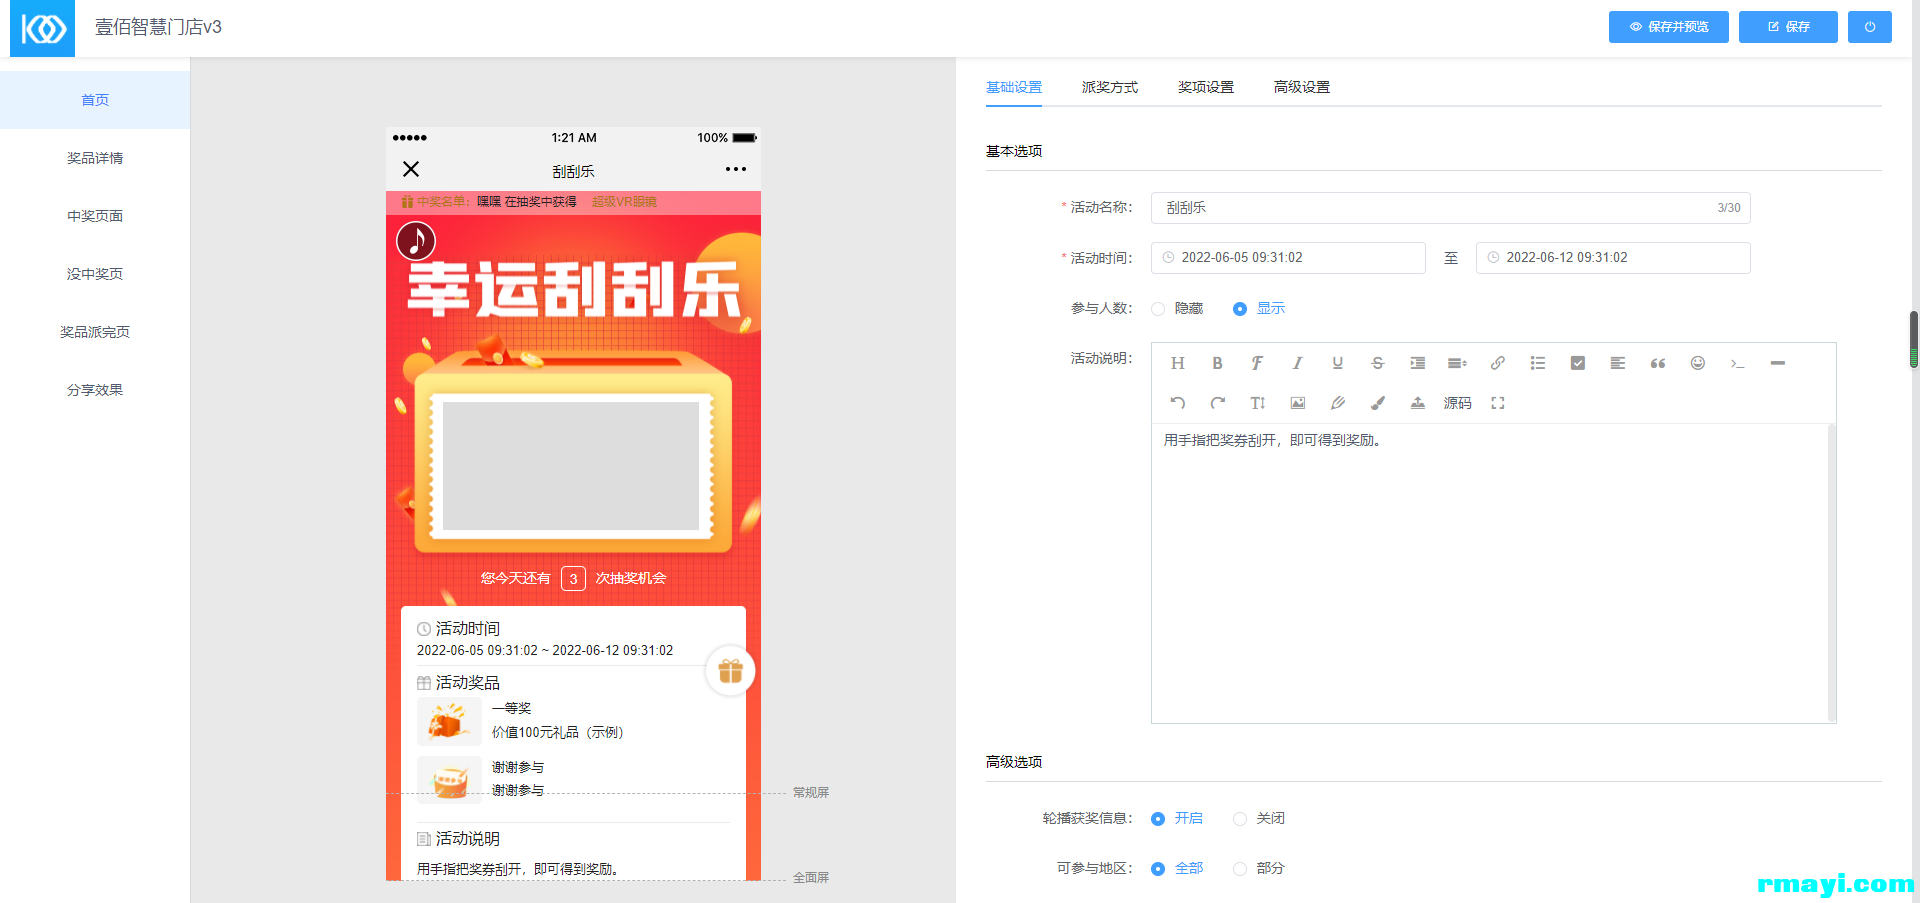Screen dimensions: 1920x903
Task: Switch to the 奖项设置 tab
Action: tap(1206, 87)
